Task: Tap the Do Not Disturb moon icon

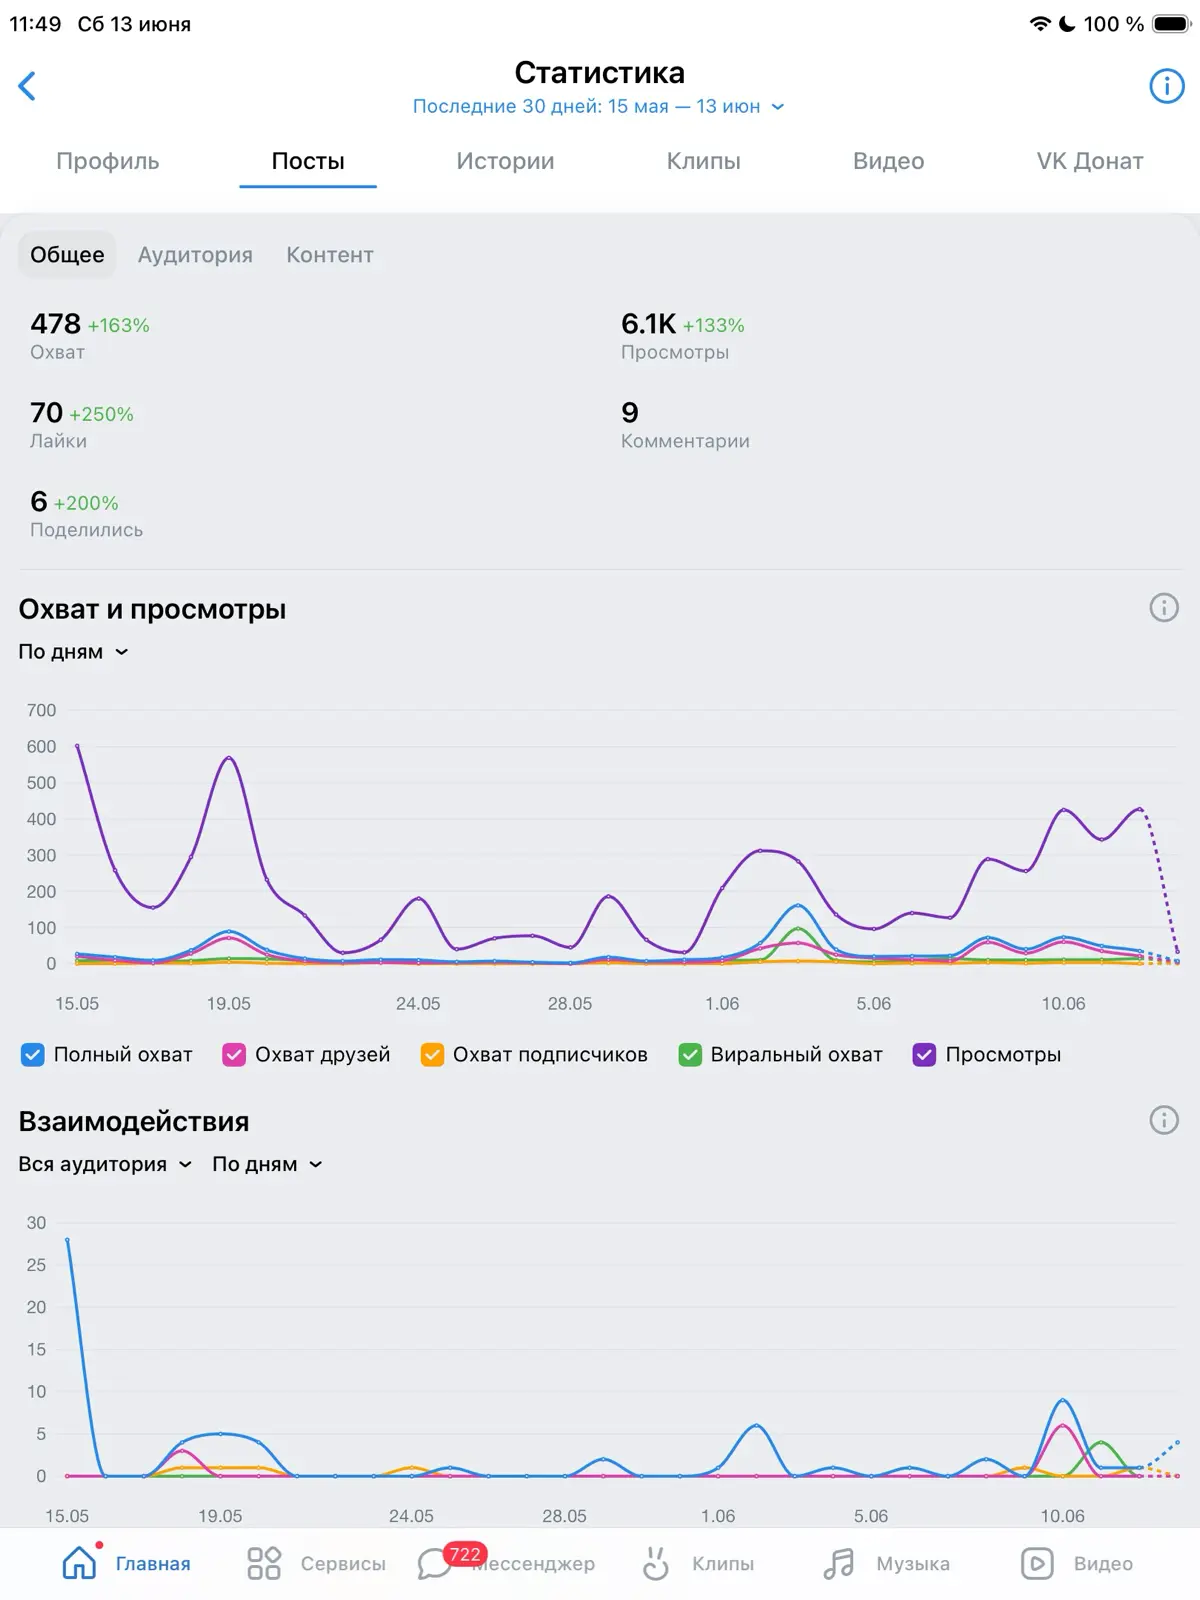Action: 1067,23
